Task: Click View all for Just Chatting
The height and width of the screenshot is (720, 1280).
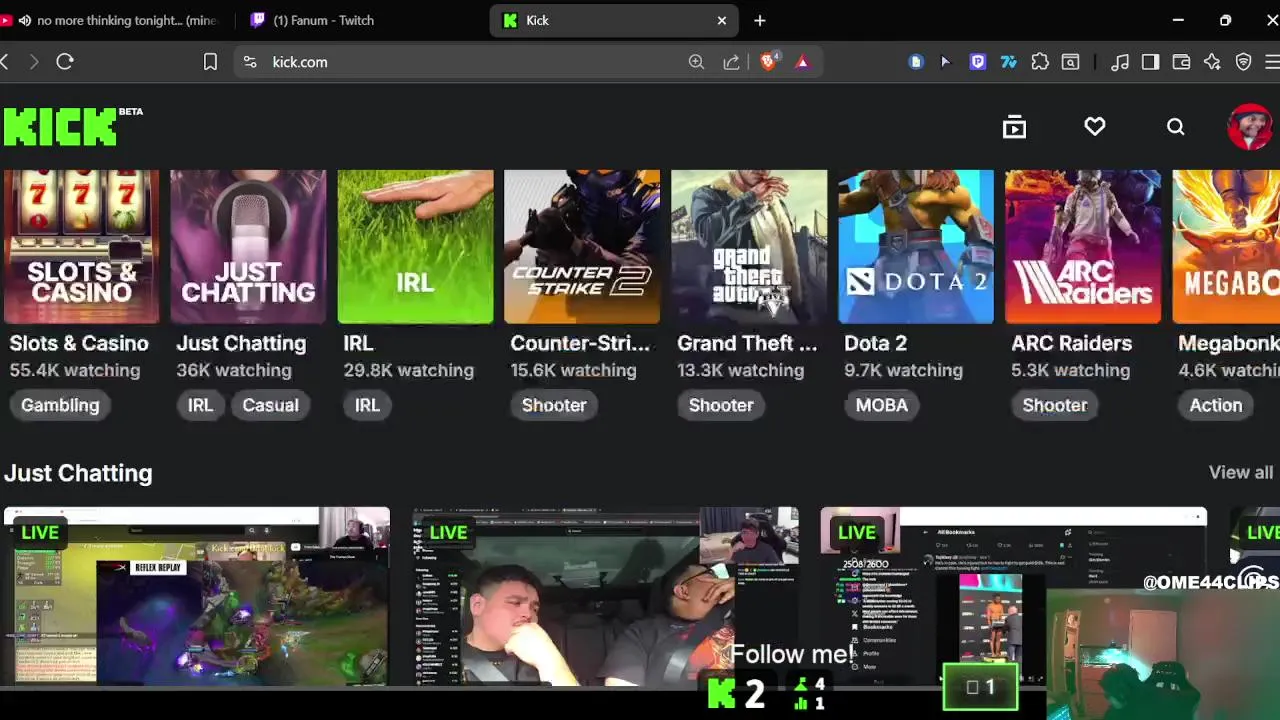Action: coord(1241,472)
